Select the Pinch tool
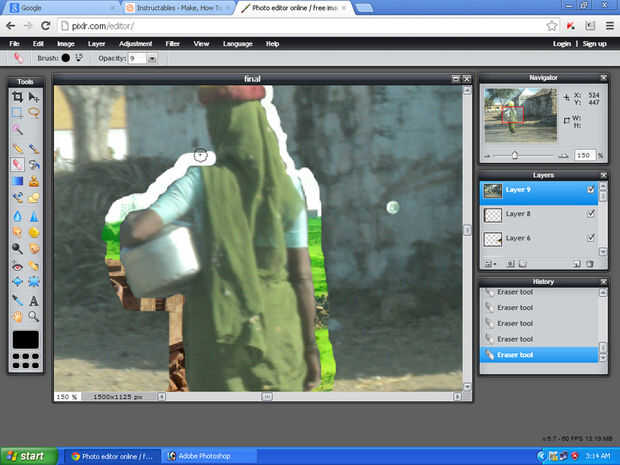This screenshot has width=620, height=465. click(34, 282)
